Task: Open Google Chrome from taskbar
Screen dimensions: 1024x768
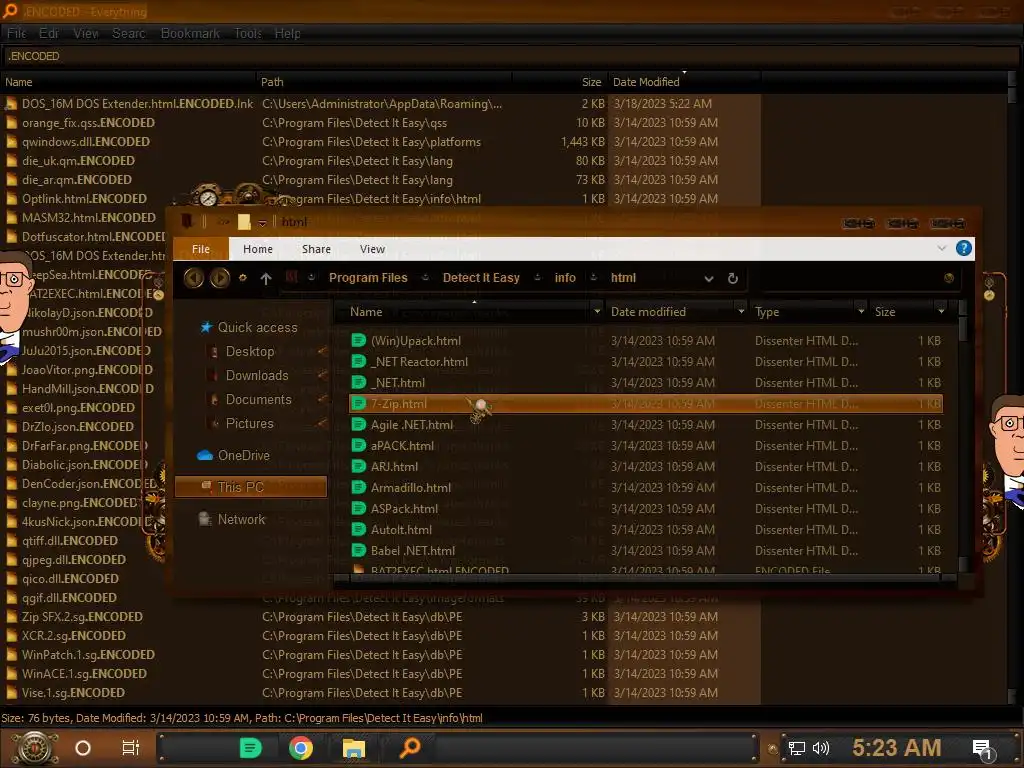Action: pos(301,748)
